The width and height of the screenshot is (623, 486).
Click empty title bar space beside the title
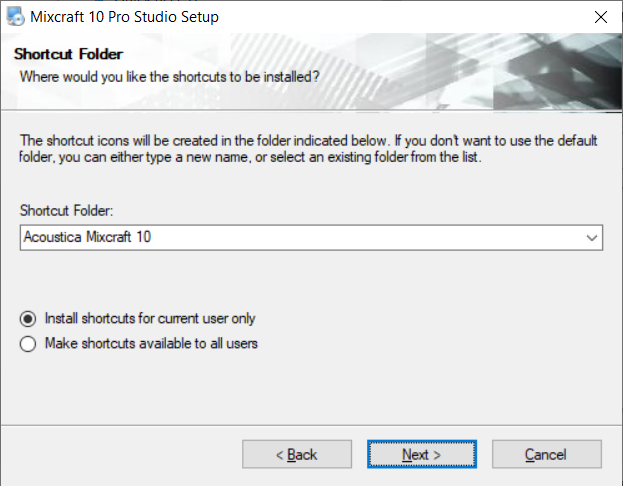pyautogui.click(x=400, y=17)
